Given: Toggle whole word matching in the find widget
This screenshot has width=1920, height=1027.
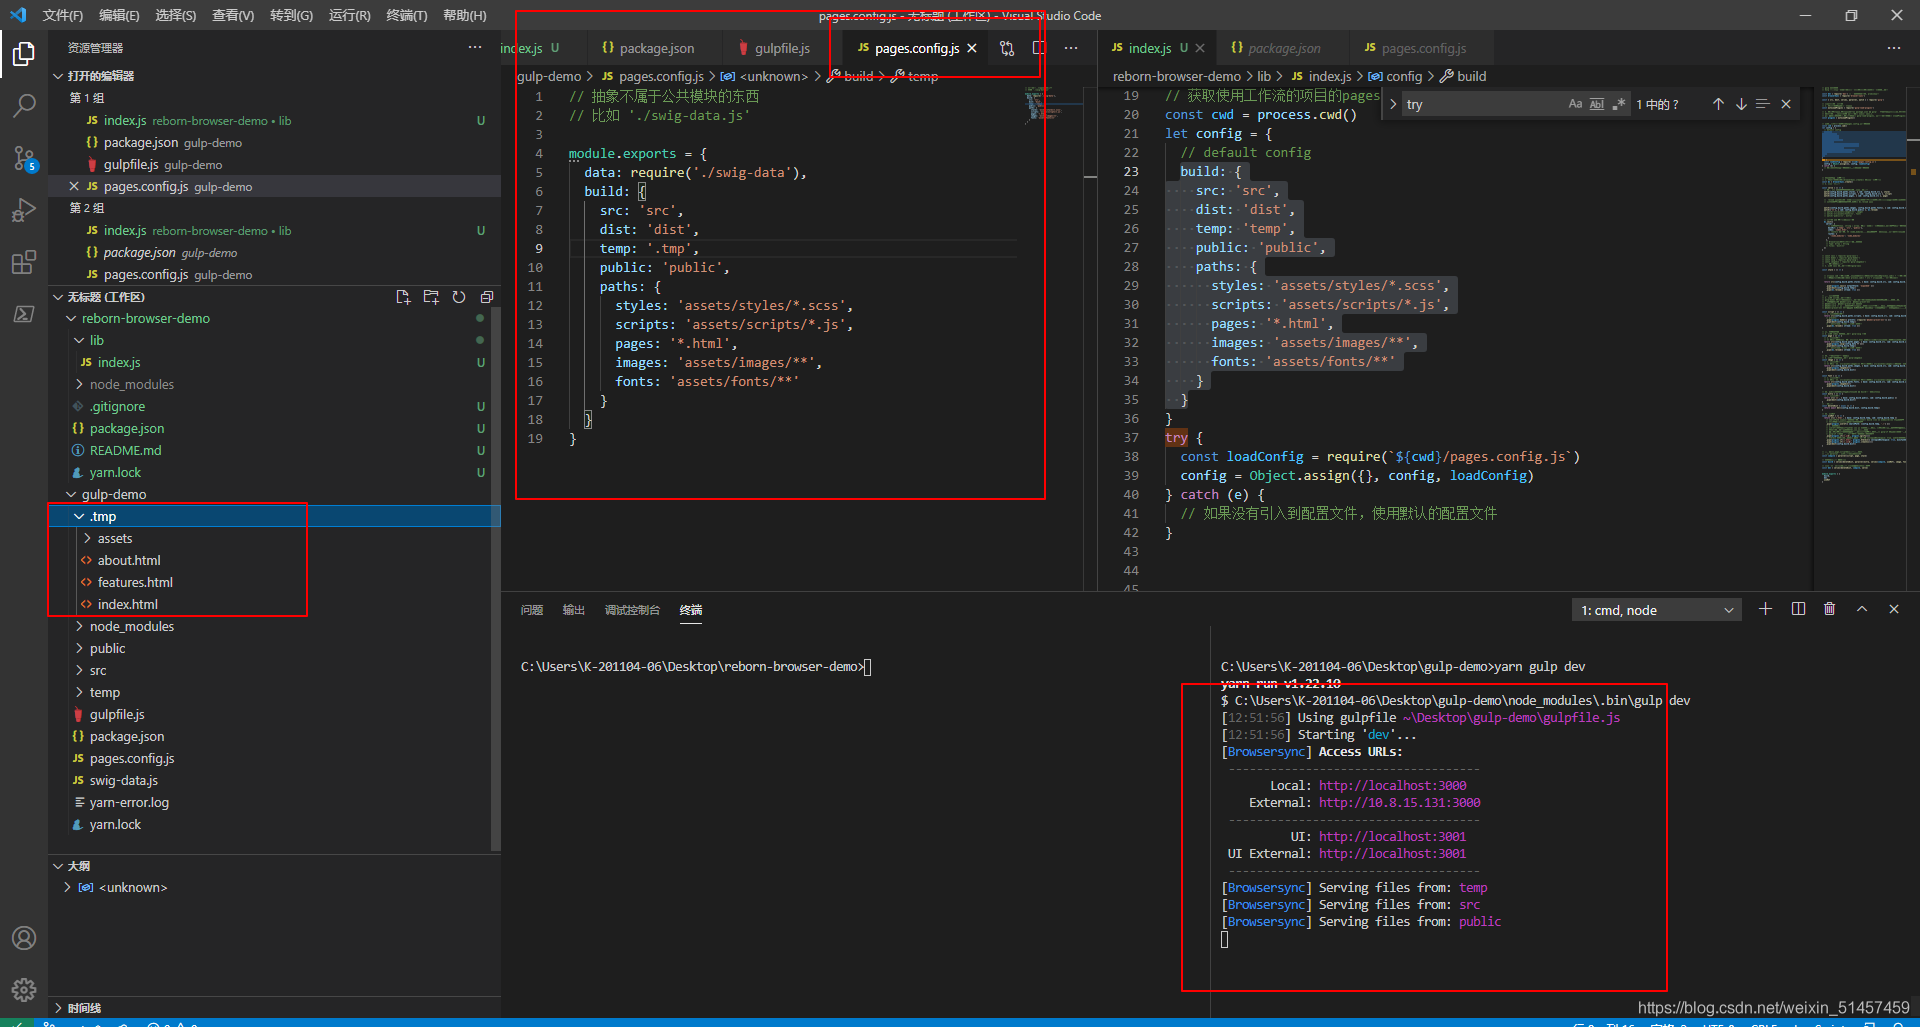Looking at the screenshot, I should click(x=1597, y=104).
